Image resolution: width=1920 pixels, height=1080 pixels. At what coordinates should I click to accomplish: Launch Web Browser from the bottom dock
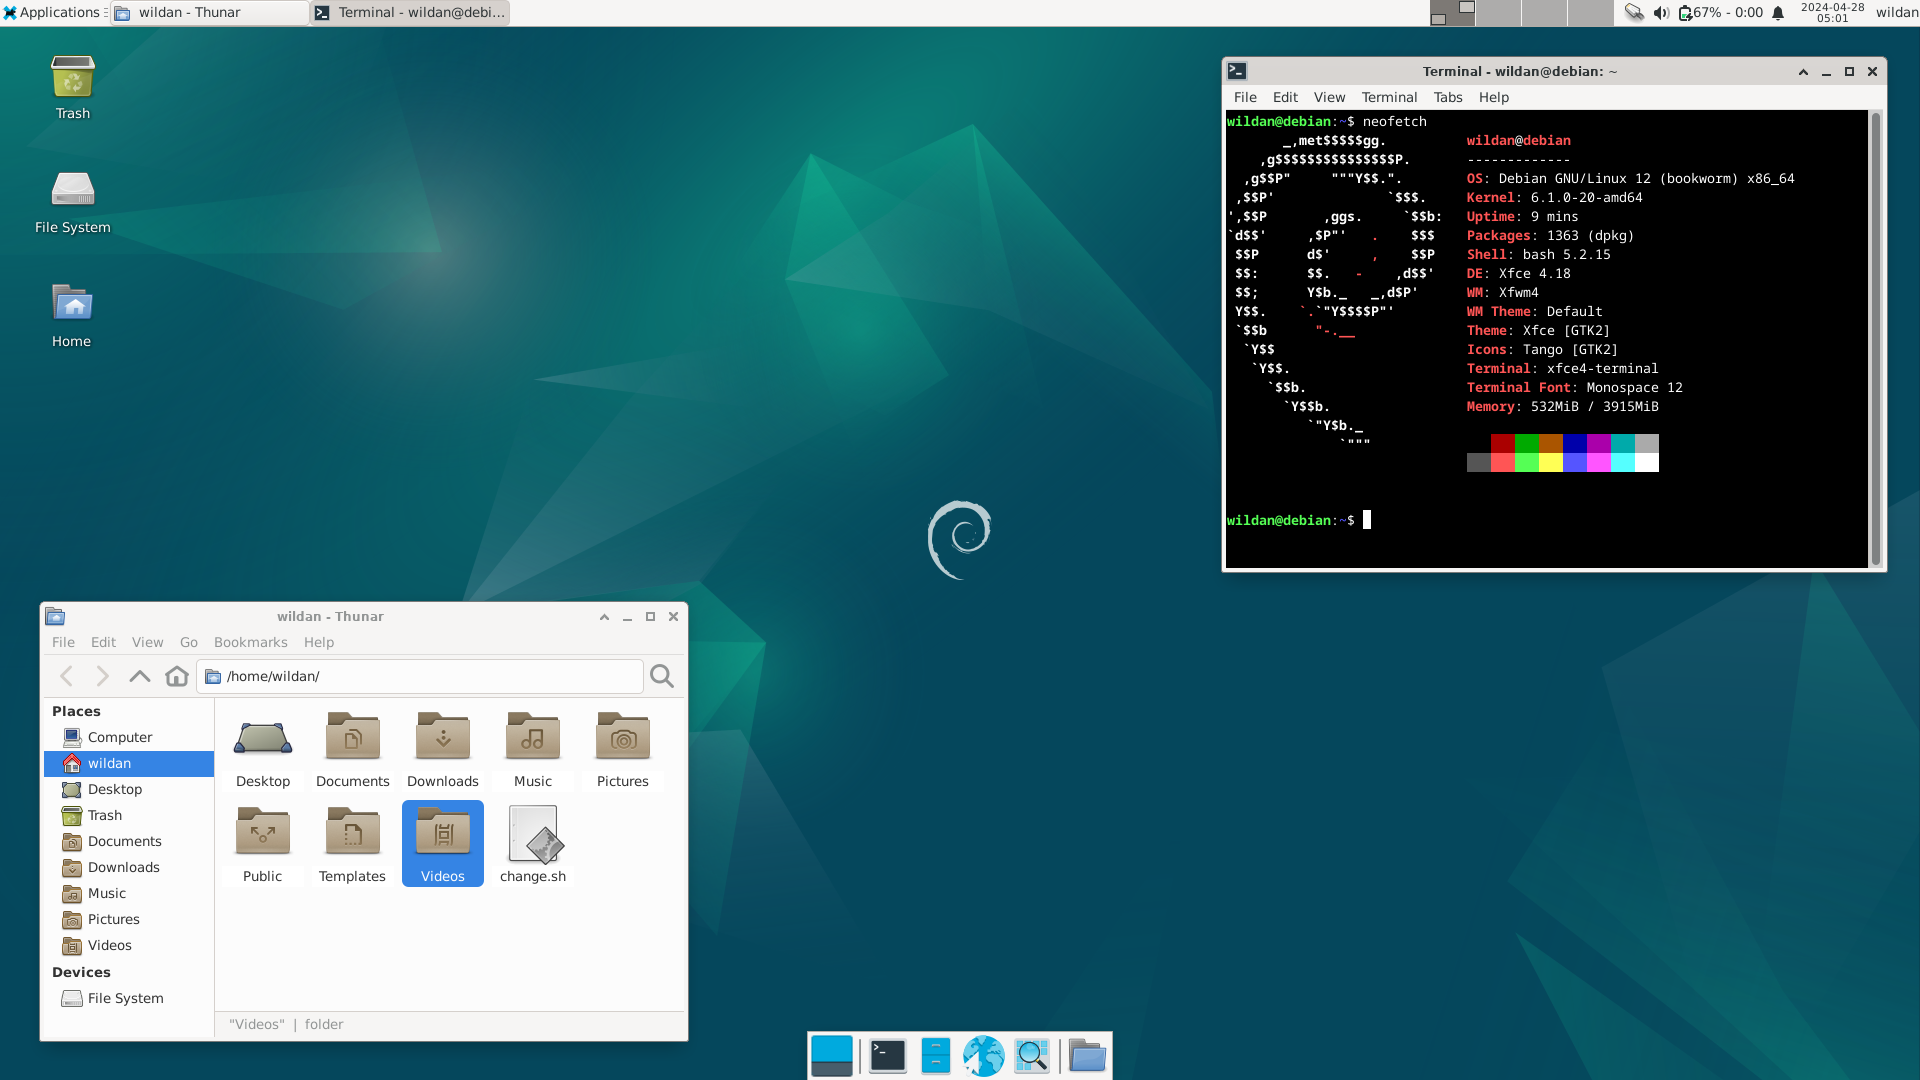[x=984, y=1056]
